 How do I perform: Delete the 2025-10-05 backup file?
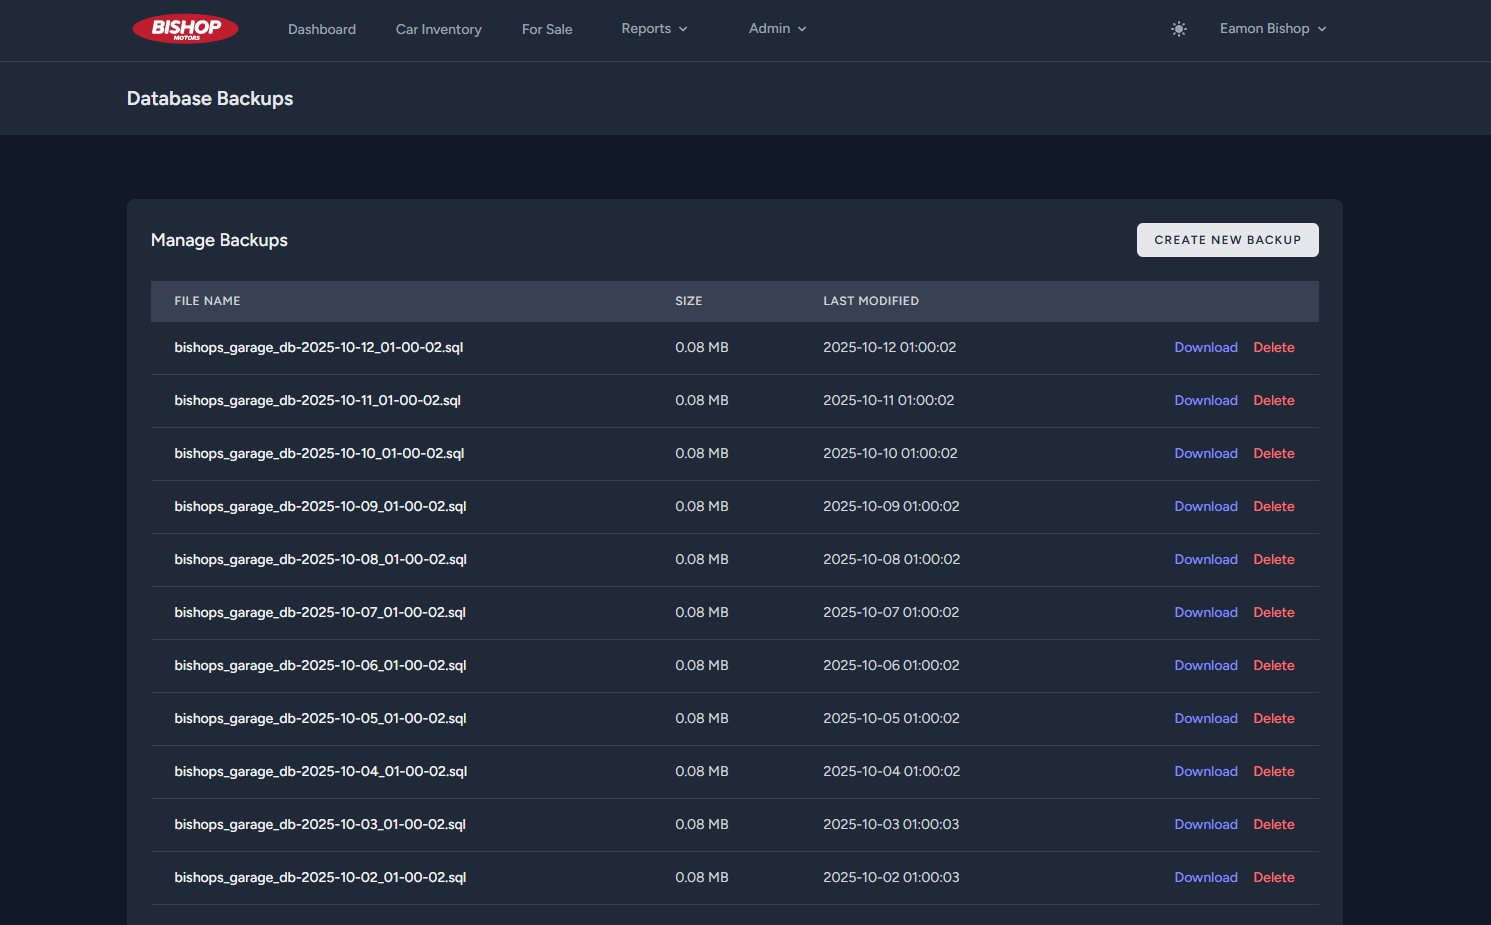1273,718
